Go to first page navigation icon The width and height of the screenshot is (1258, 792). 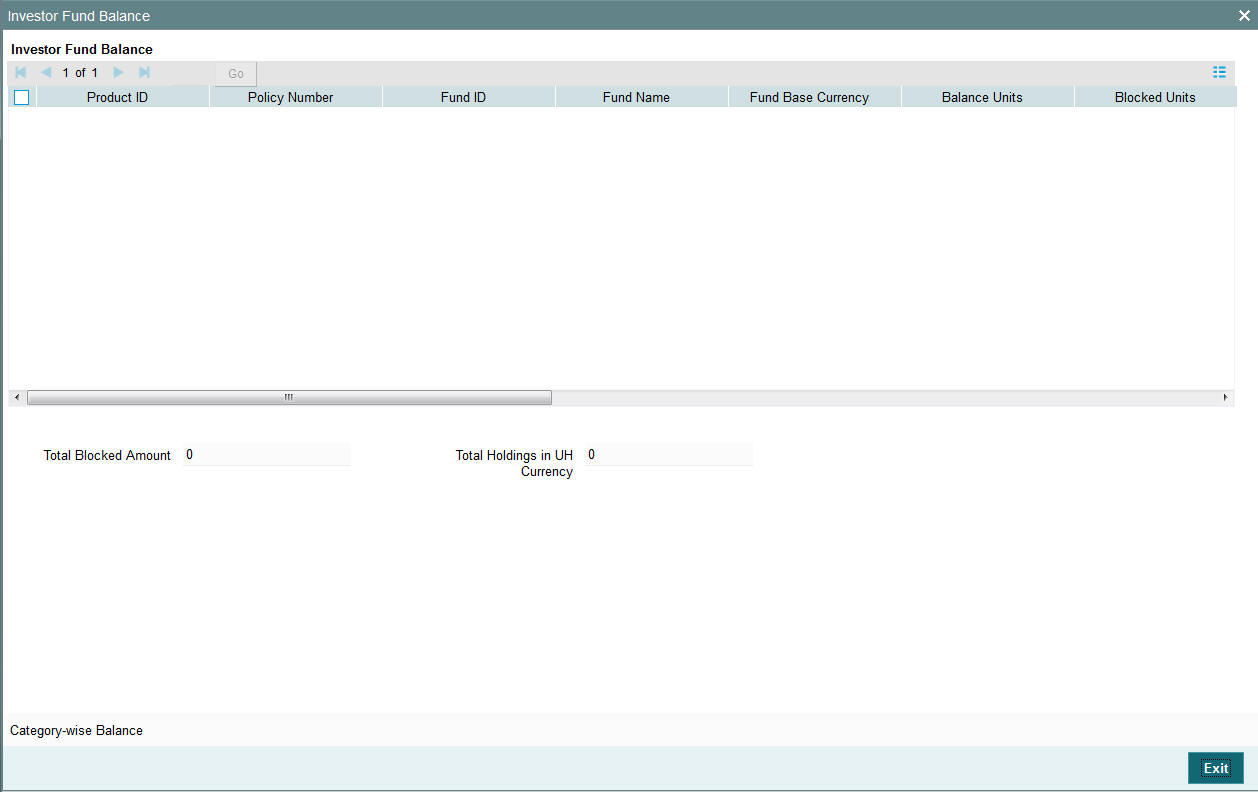click(x=21, y=73)
